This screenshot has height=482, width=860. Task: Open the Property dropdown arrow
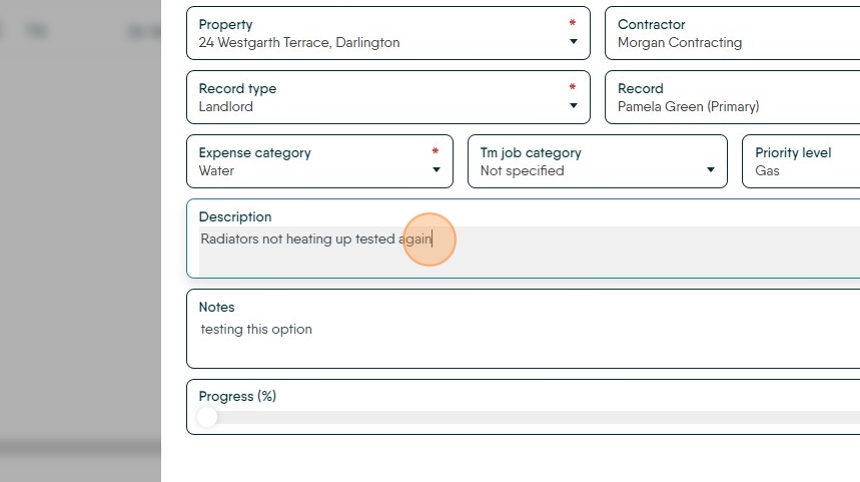point(573,42)
